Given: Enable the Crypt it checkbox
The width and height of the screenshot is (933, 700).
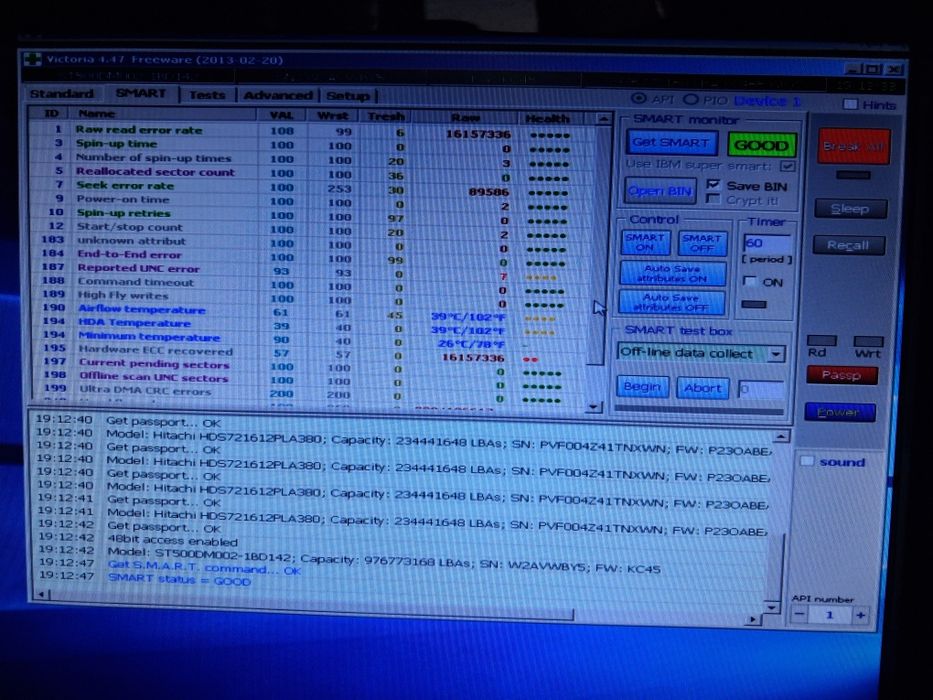Looking at the screenshot, I should 713,199.
